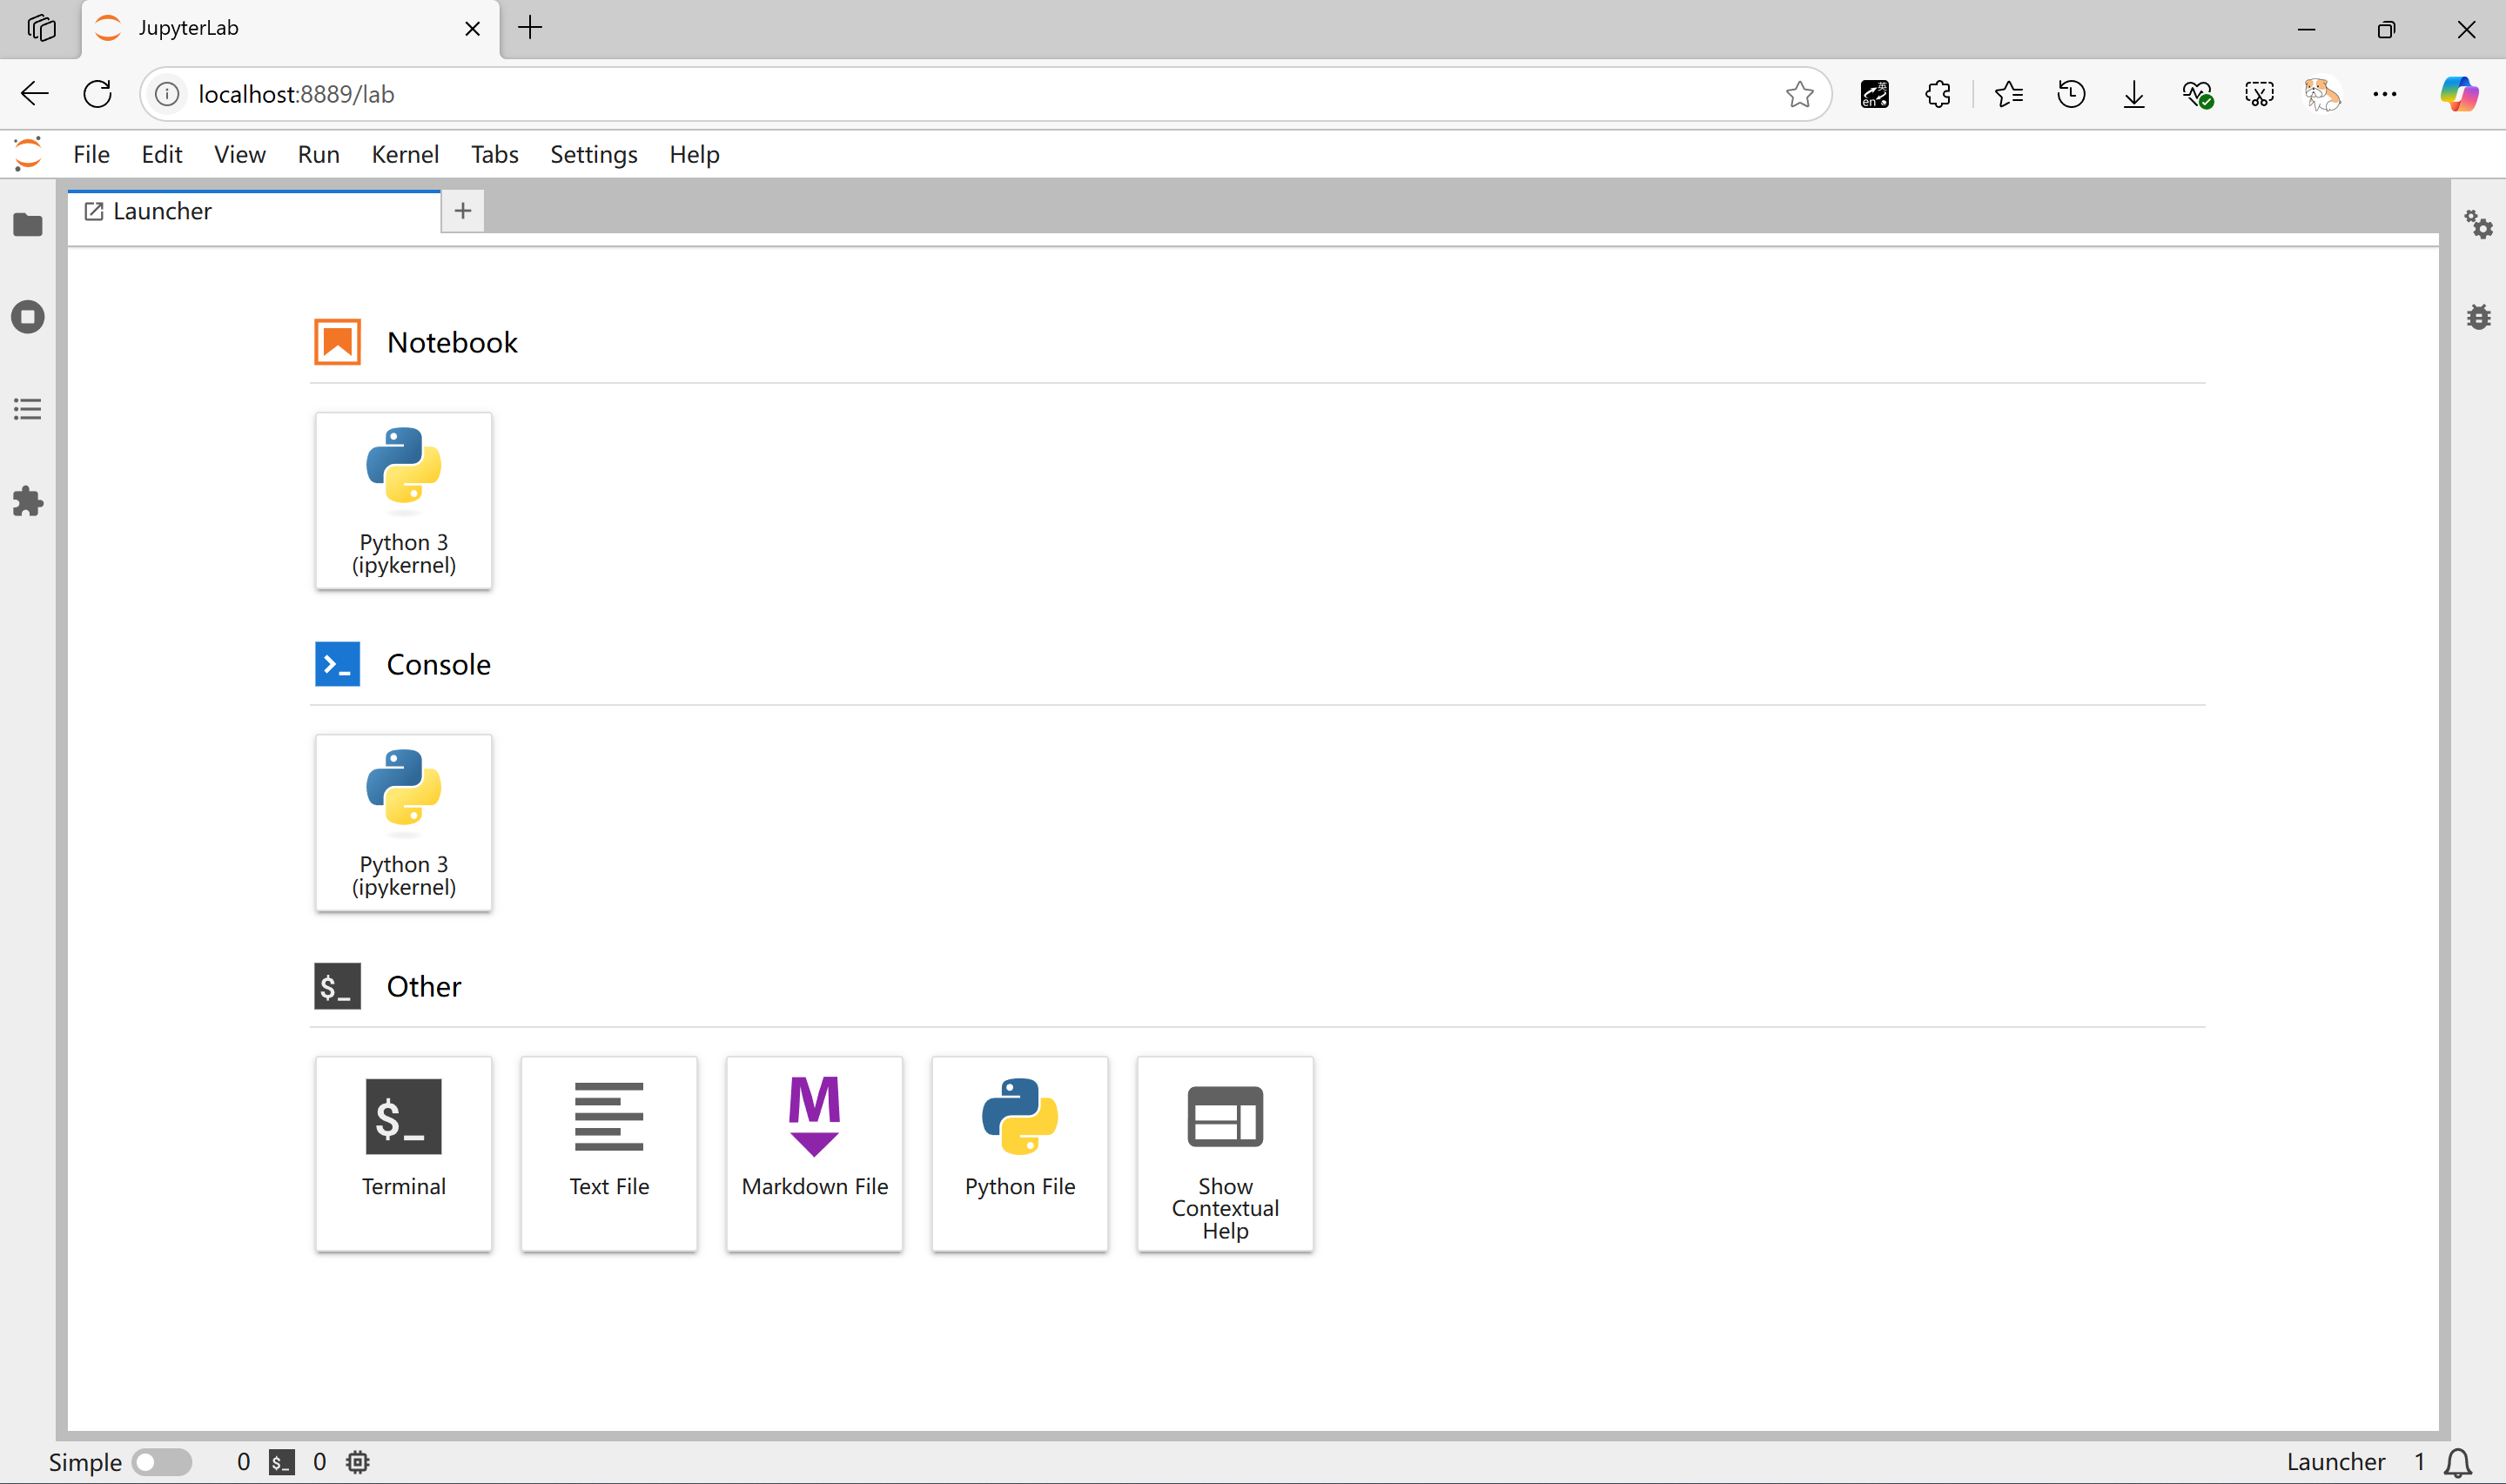Click the notifications bell in status bar
Viewport: 2506px width, 1484px height.
point(2457,1461)
